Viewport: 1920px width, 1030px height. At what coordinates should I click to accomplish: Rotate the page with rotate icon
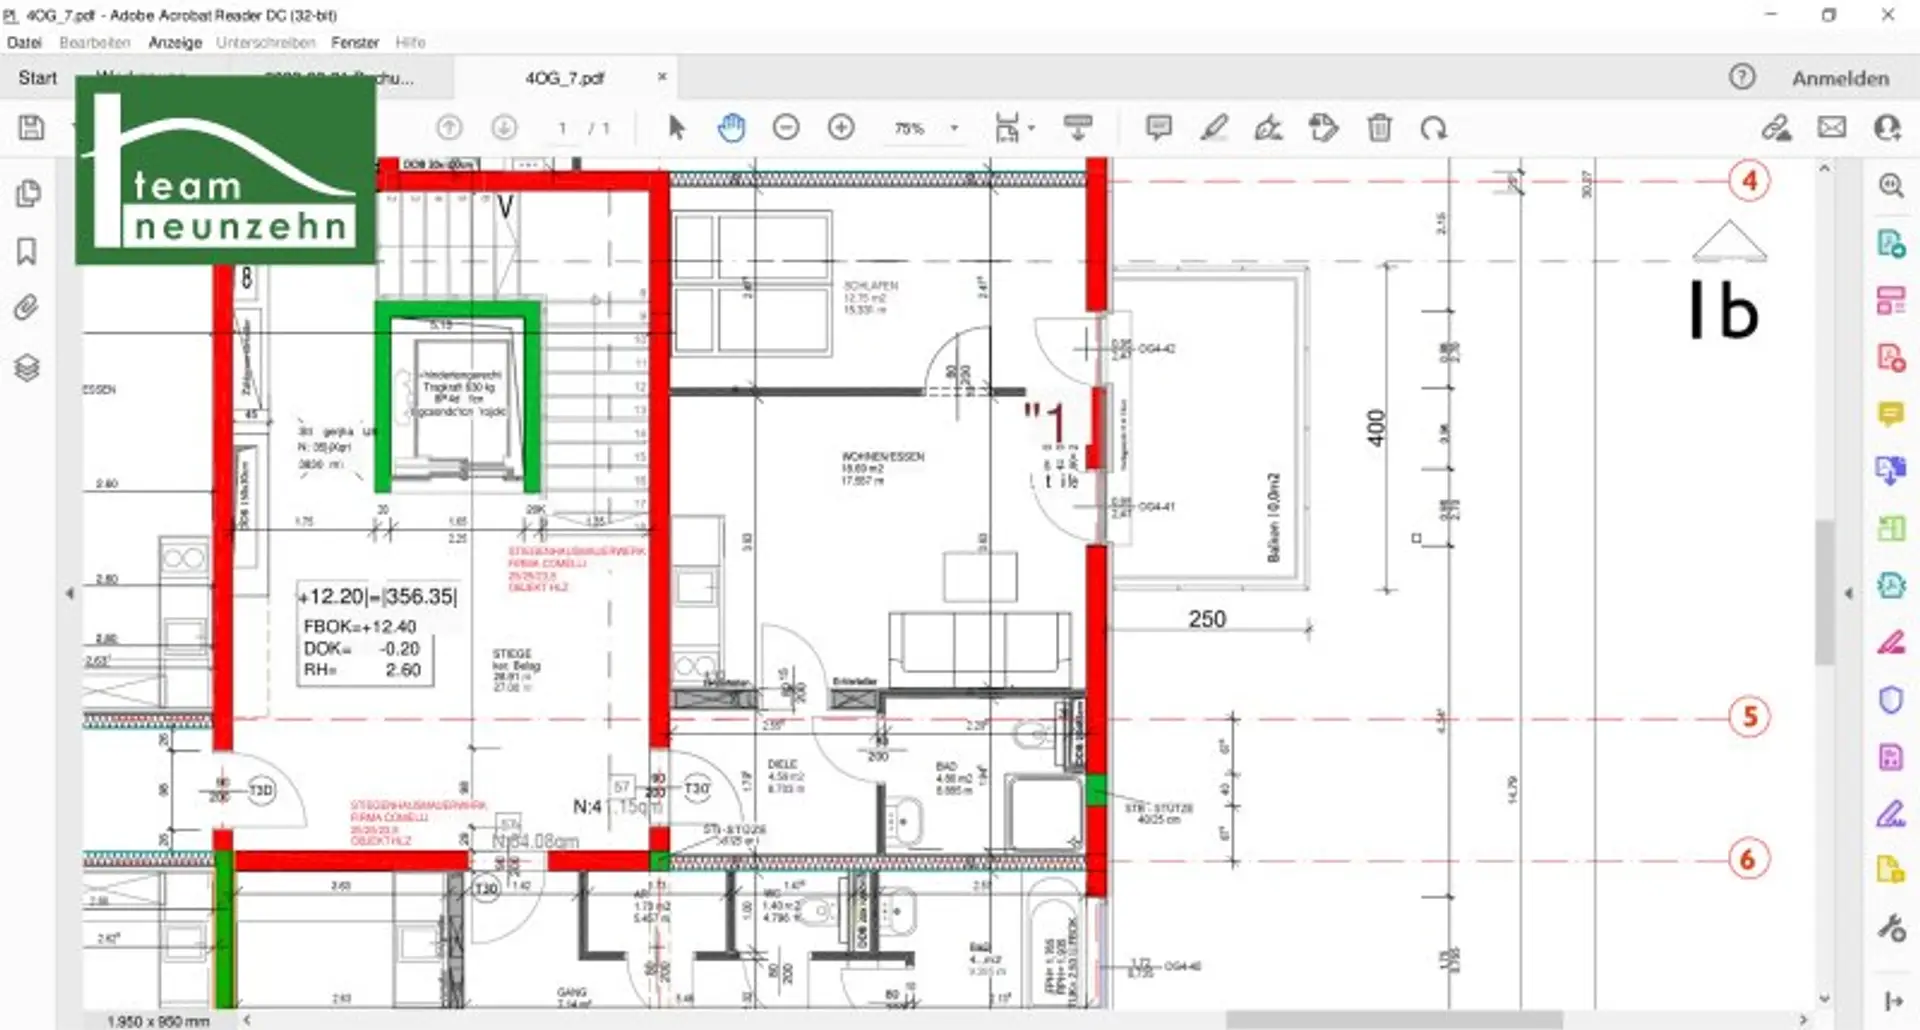pyautogui.click(x=1434, y=128)
